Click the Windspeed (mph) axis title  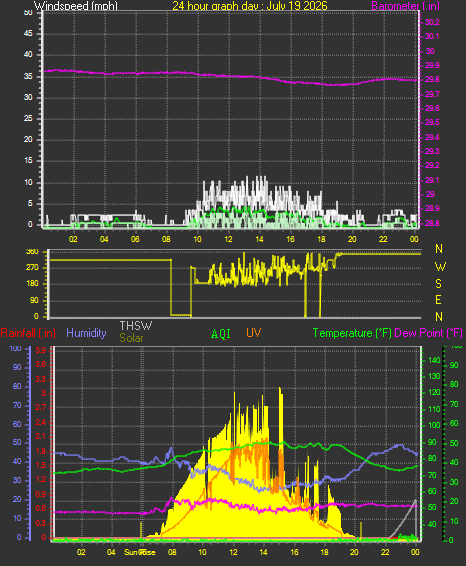pos(75,5)
